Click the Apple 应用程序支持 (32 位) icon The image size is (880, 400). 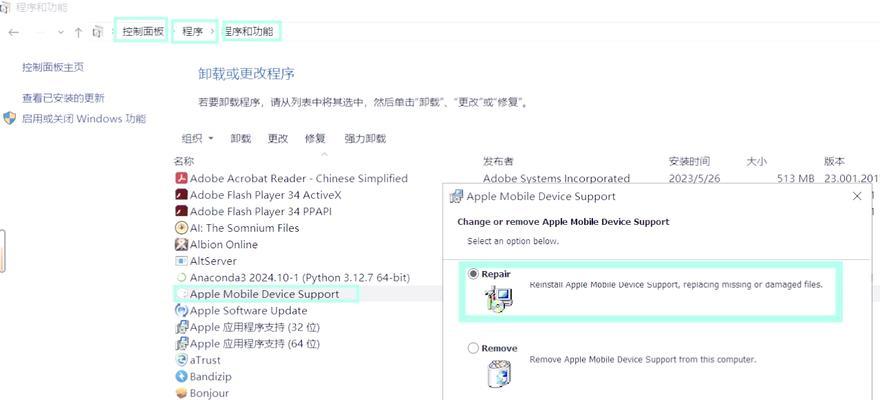(x=181, y=327)
